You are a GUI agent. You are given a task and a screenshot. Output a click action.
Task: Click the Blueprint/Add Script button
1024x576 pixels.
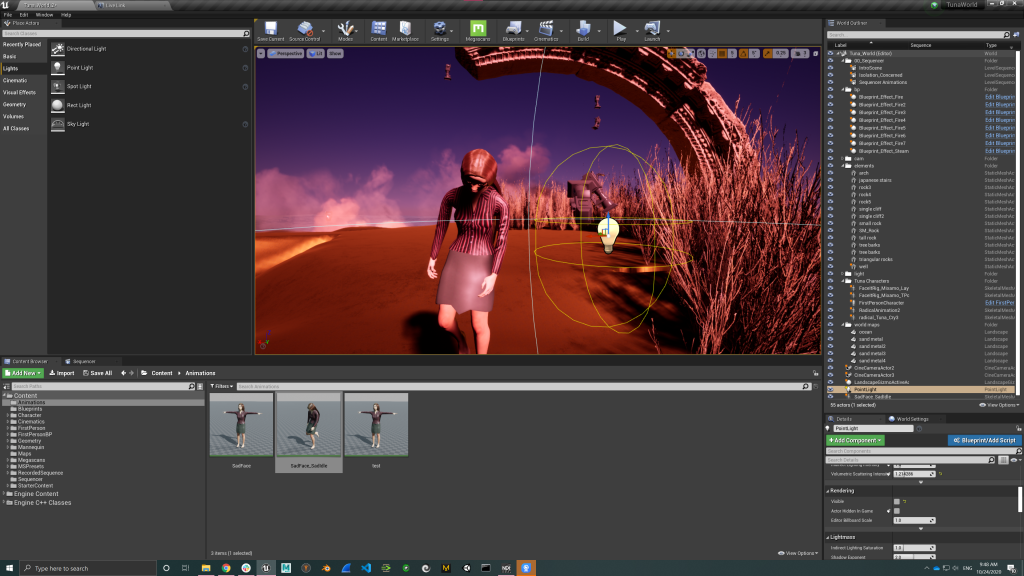click(984, 440)
